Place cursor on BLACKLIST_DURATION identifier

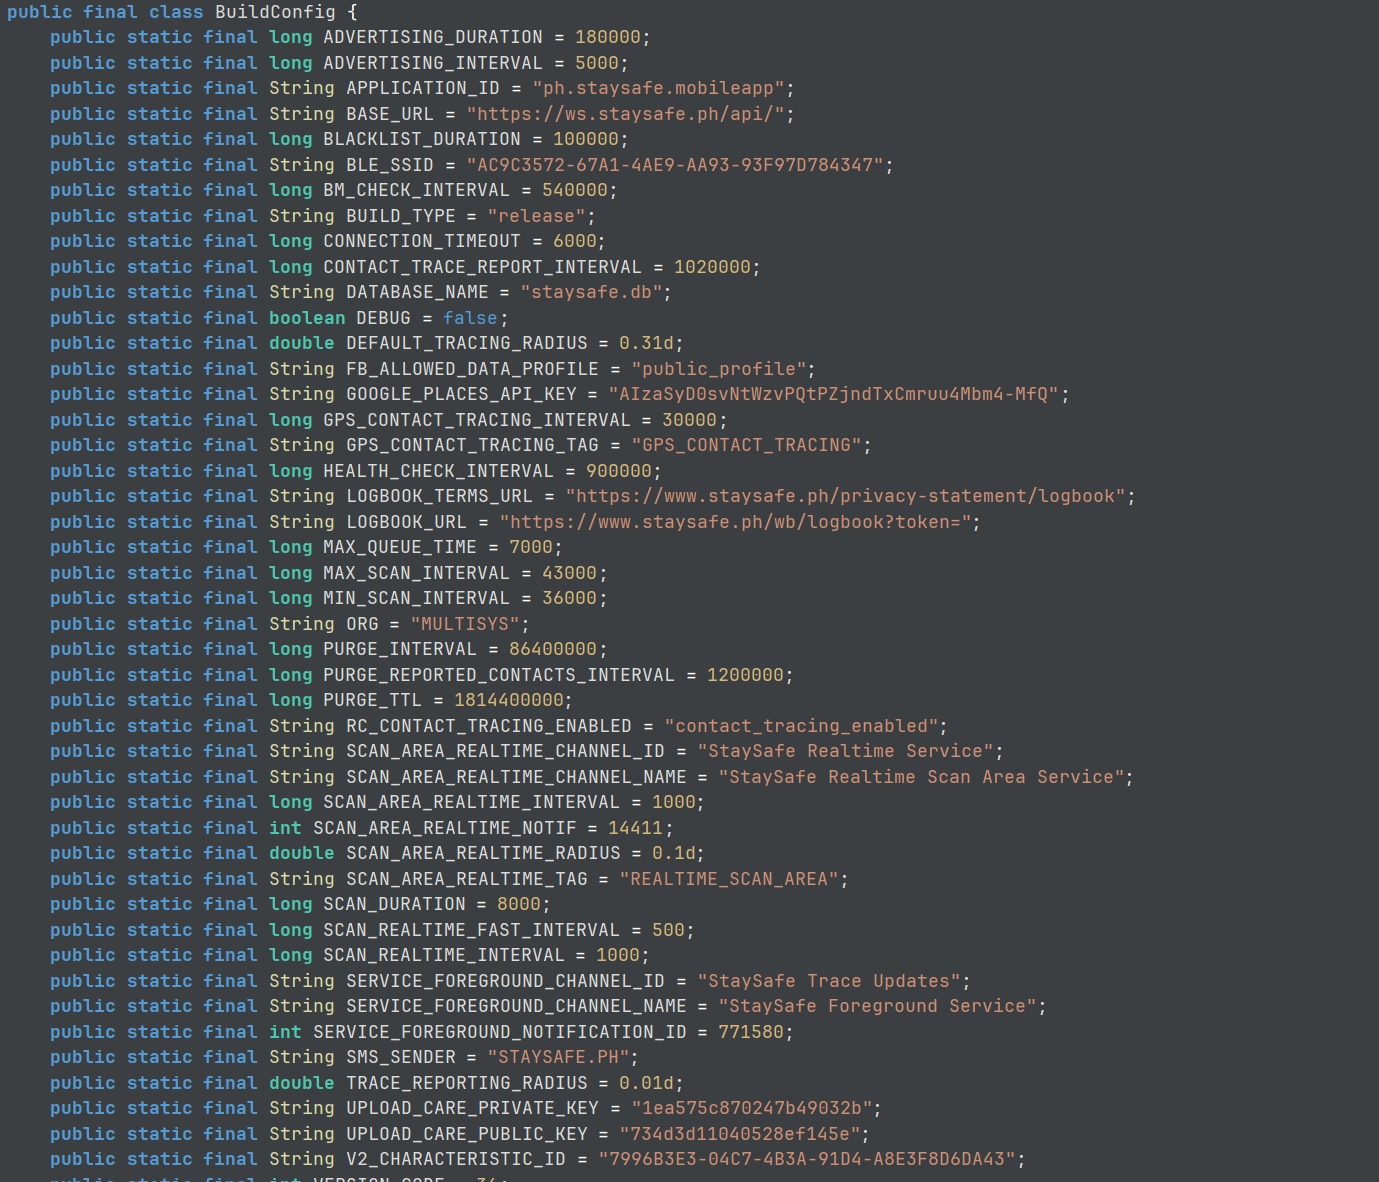(x=422, y=139)
